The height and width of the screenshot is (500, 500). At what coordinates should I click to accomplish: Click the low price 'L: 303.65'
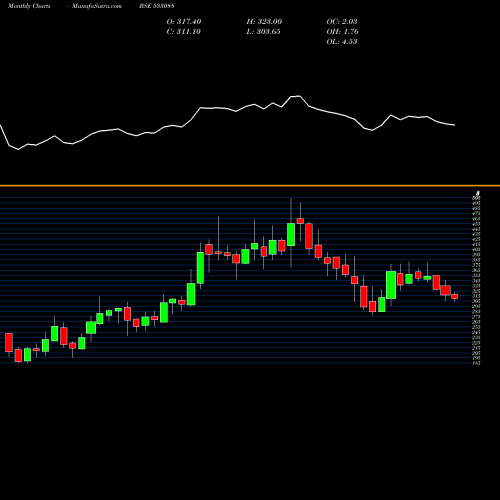(263, 32)
